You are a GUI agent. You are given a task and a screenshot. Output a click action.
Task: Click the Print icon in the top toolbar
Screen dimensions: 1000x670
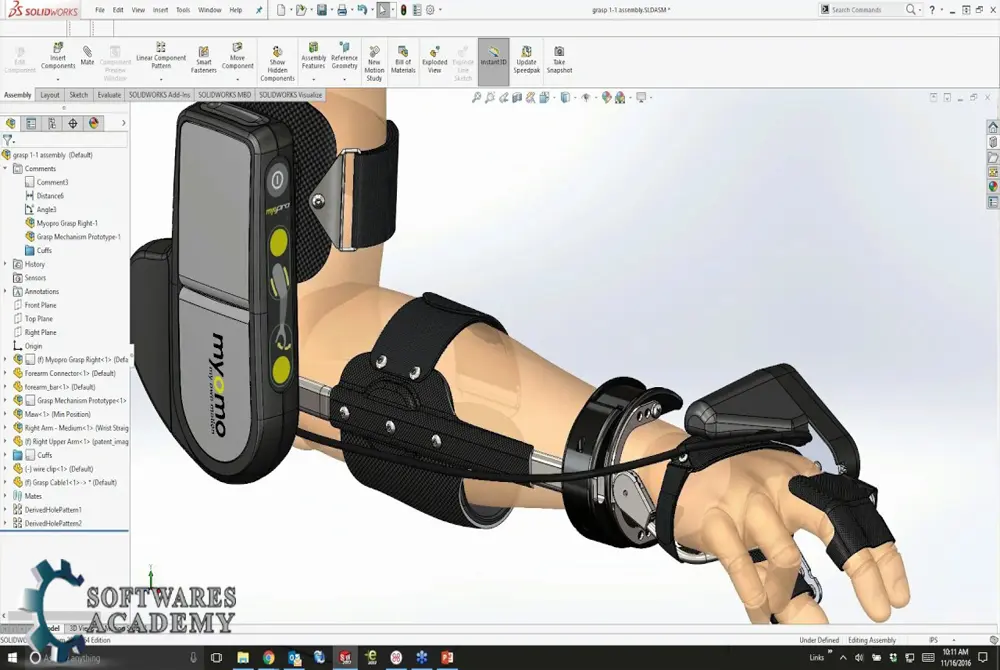342,10
